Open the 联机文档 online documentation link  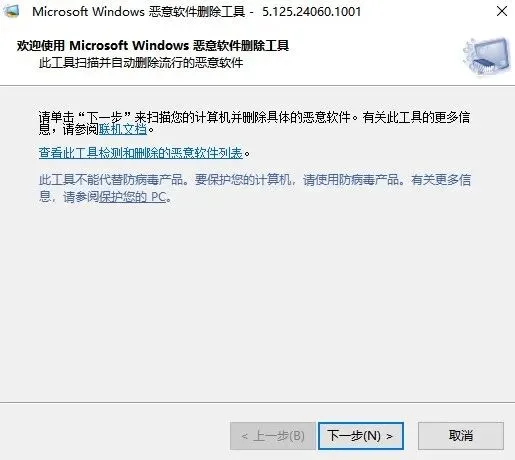[x=123, y=129]
